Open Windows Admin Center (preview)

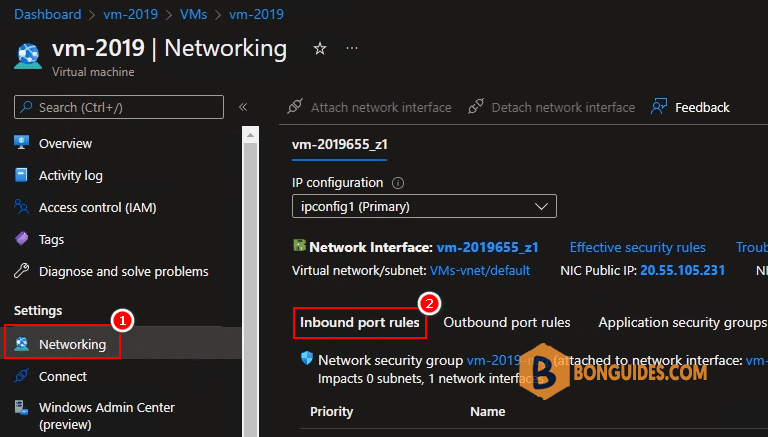coord(106,415)
